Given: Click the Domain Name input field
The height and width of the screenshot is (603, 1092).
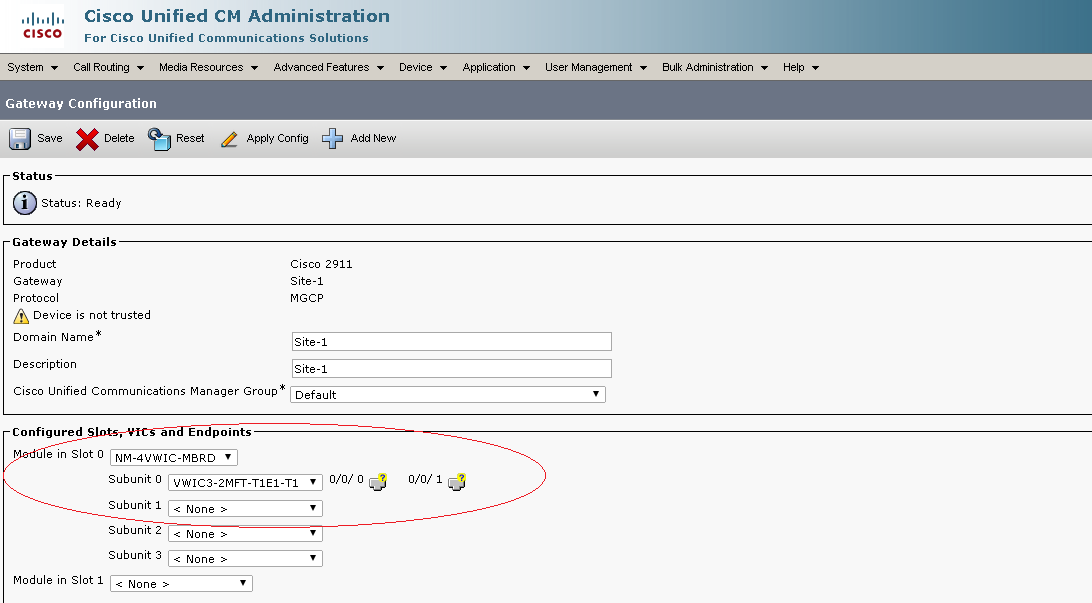Looking at the screenshot, I should pos(451,342).
